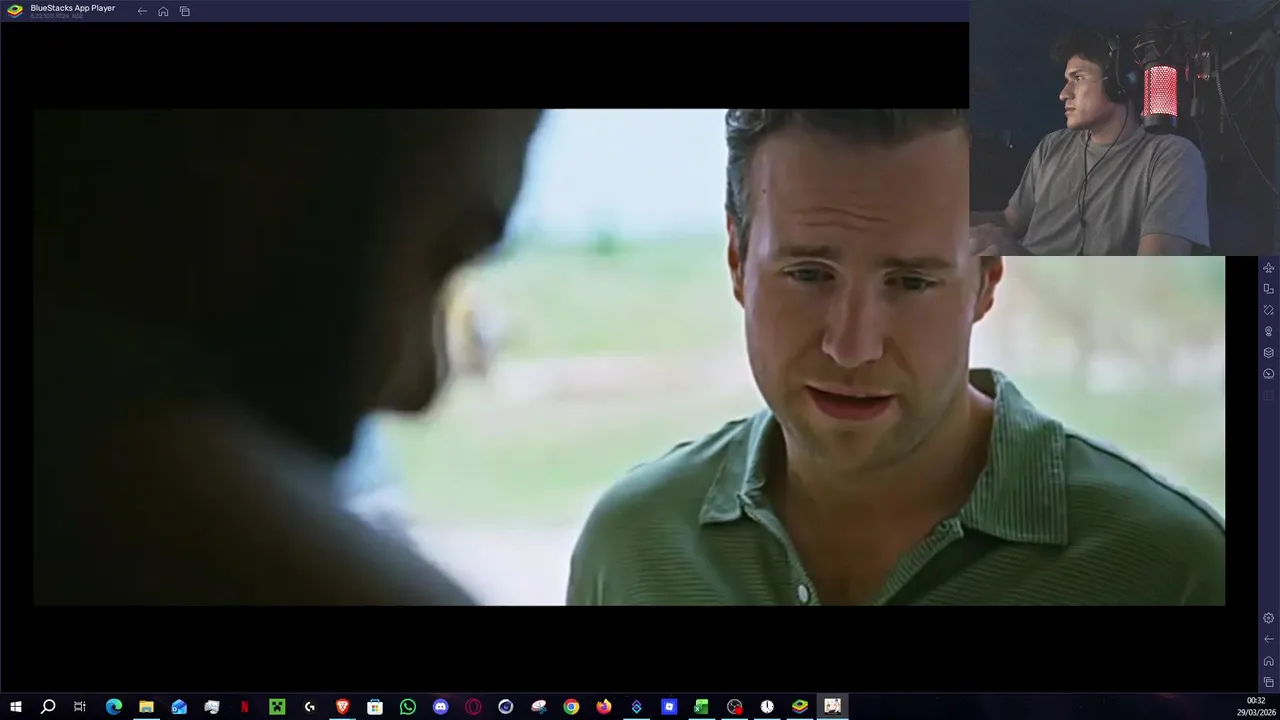Click the sidebar recent apps icon at bottom

point(1268,682)
